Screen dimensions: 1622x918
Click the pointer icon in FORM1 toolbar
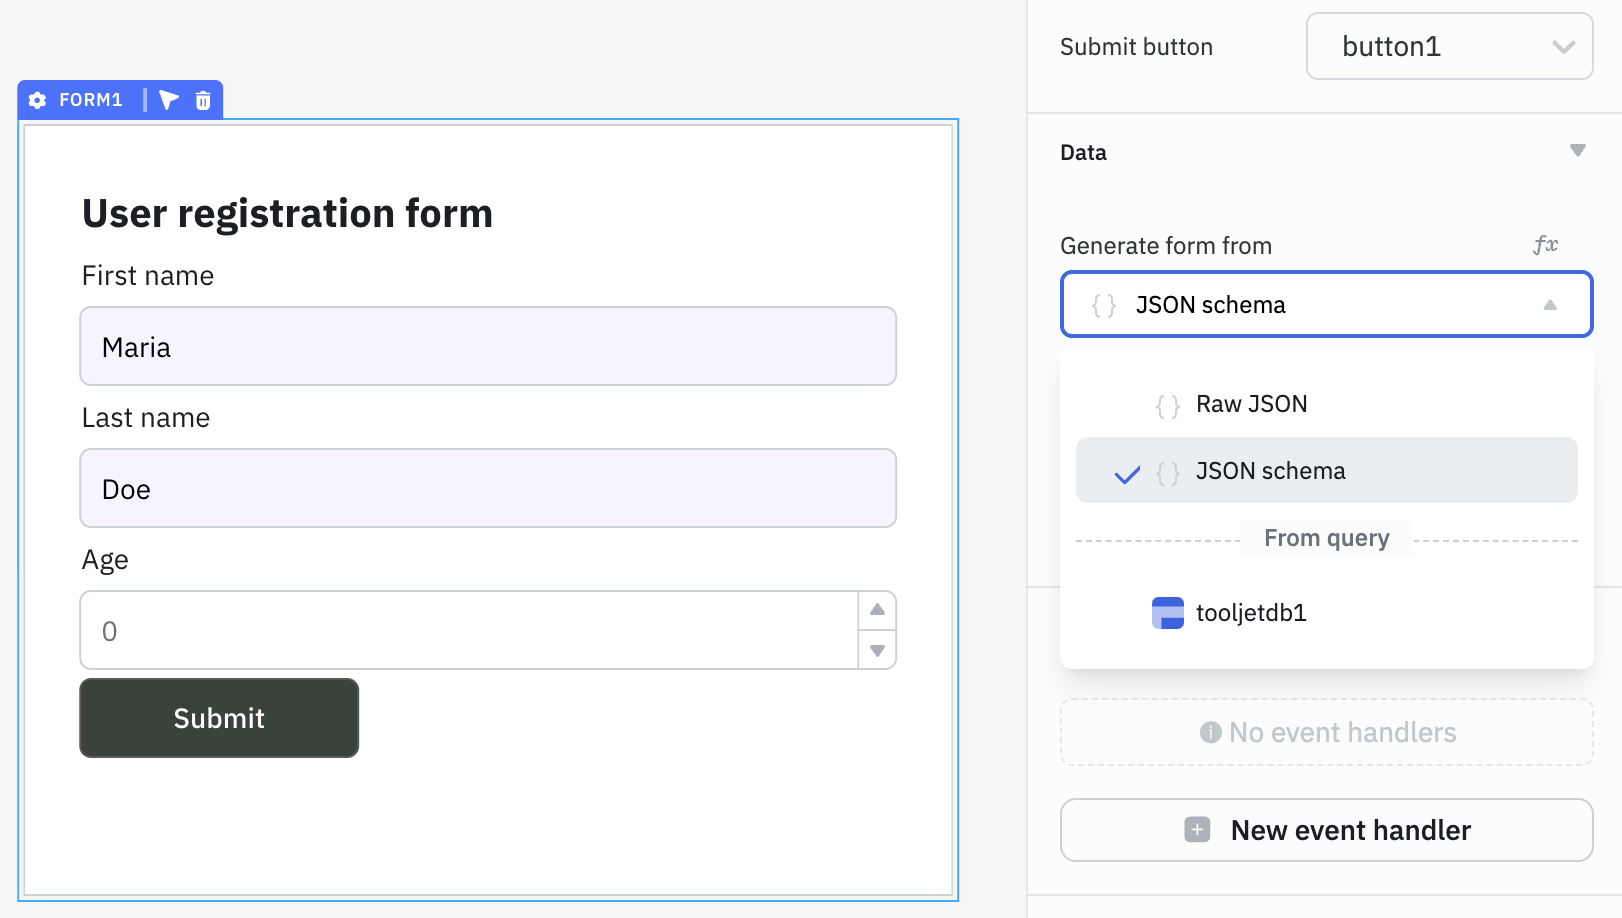168,100
